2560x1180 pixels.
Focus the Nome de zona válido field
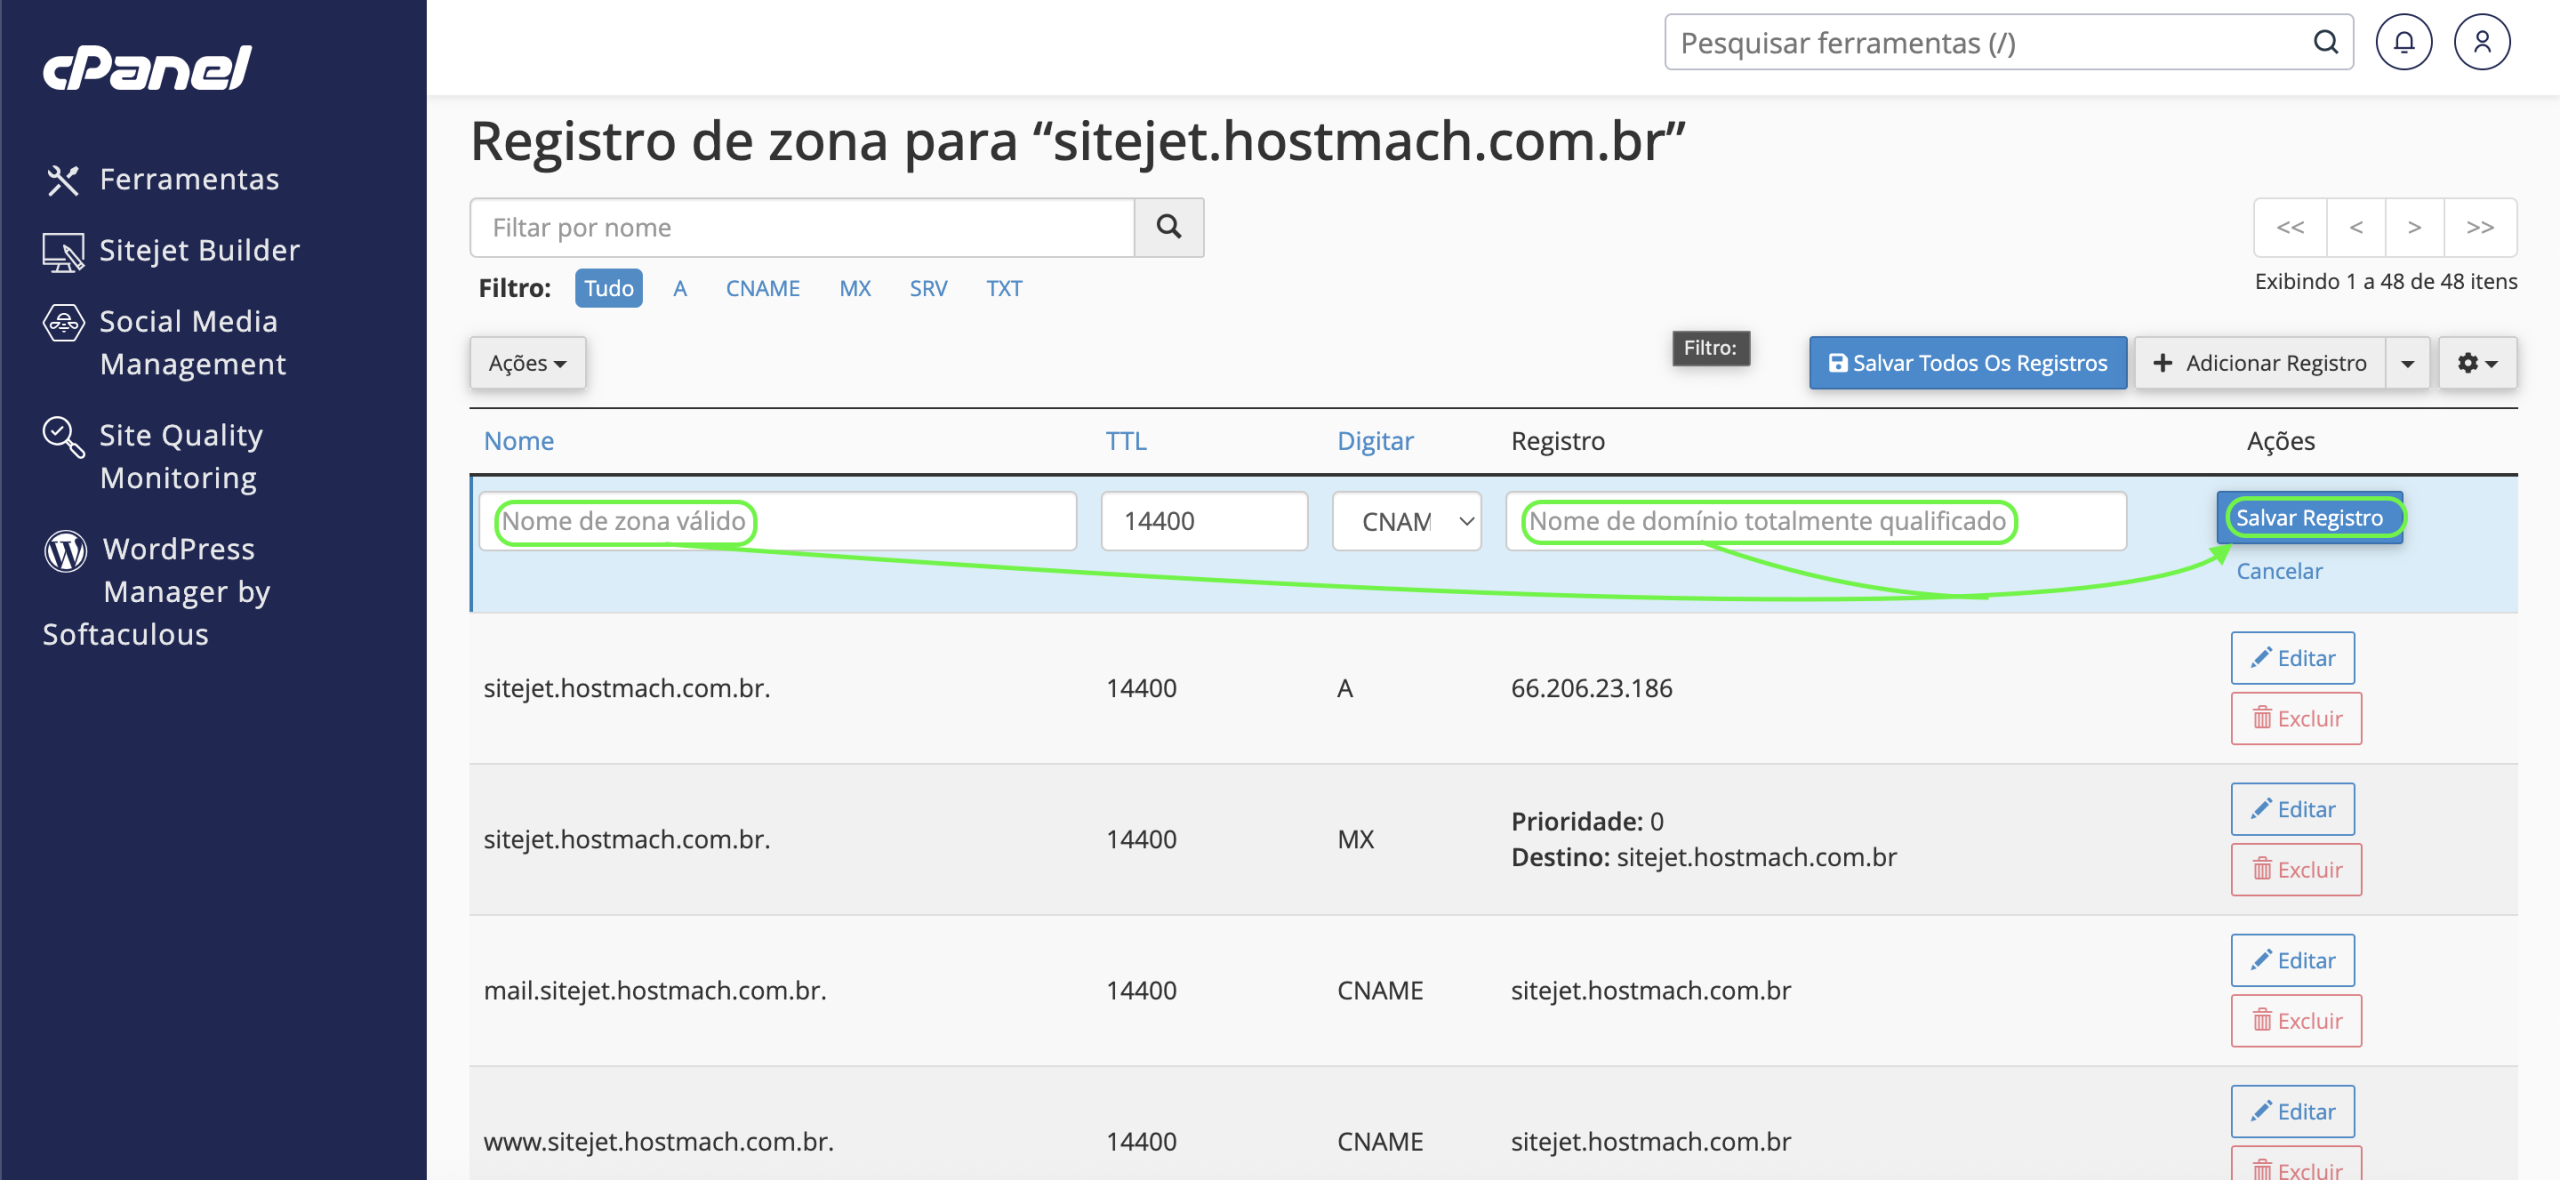point(778,521)
